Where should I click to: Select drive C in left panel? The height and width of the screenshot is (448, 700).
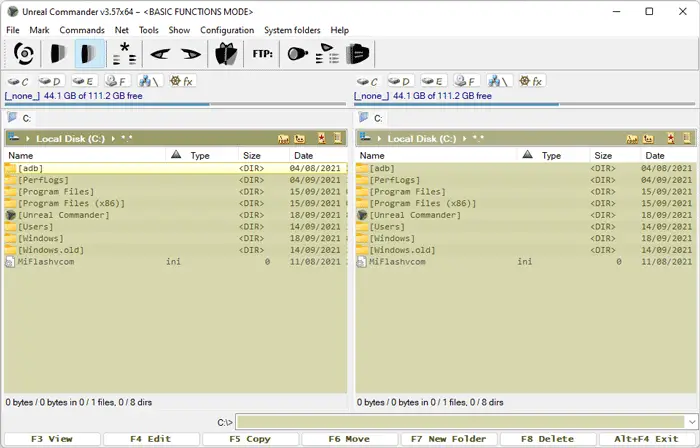(18, 81)
